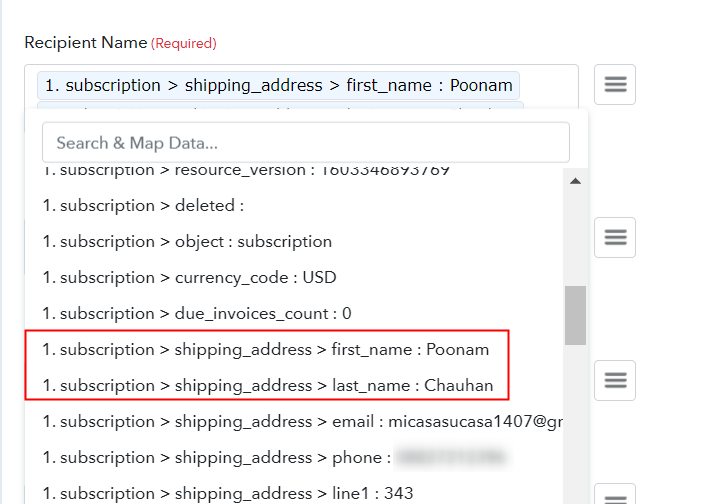Click the second hamburger menu icon
The image size is (726, 504).
click(x=614, y=237)
